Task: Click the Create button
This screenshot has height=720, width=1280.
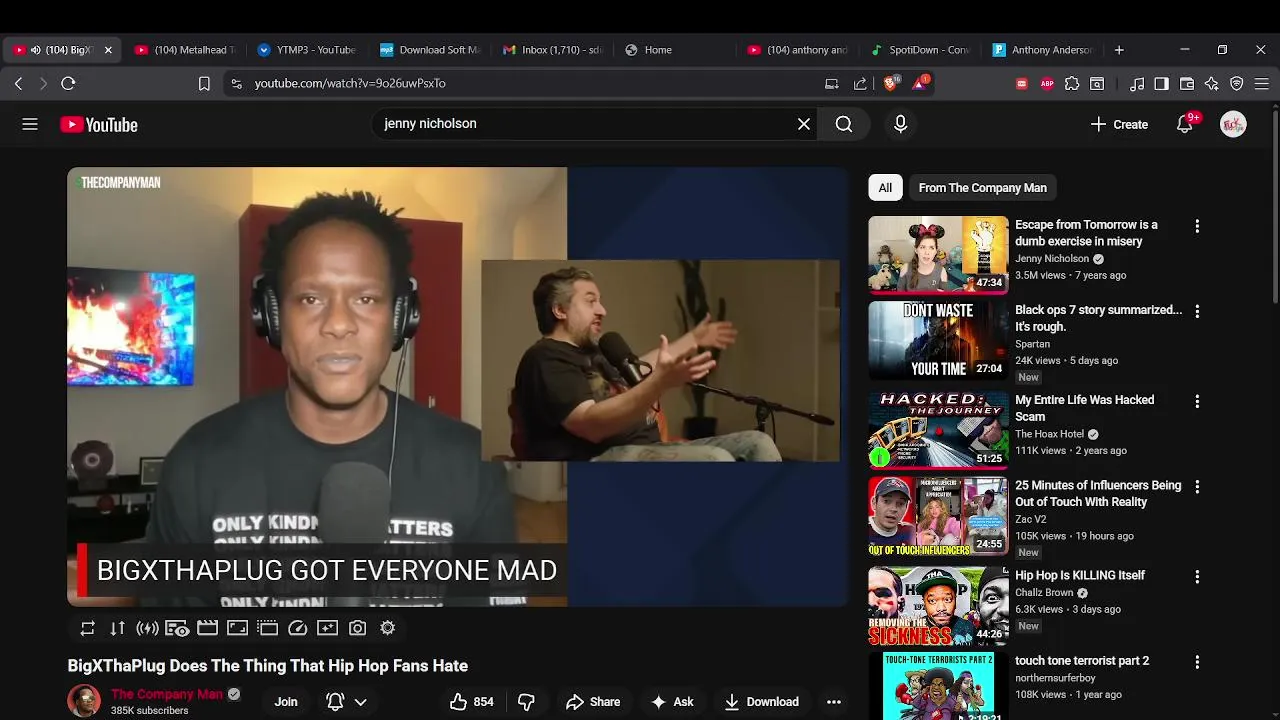Action: (x=1119, y=124)
